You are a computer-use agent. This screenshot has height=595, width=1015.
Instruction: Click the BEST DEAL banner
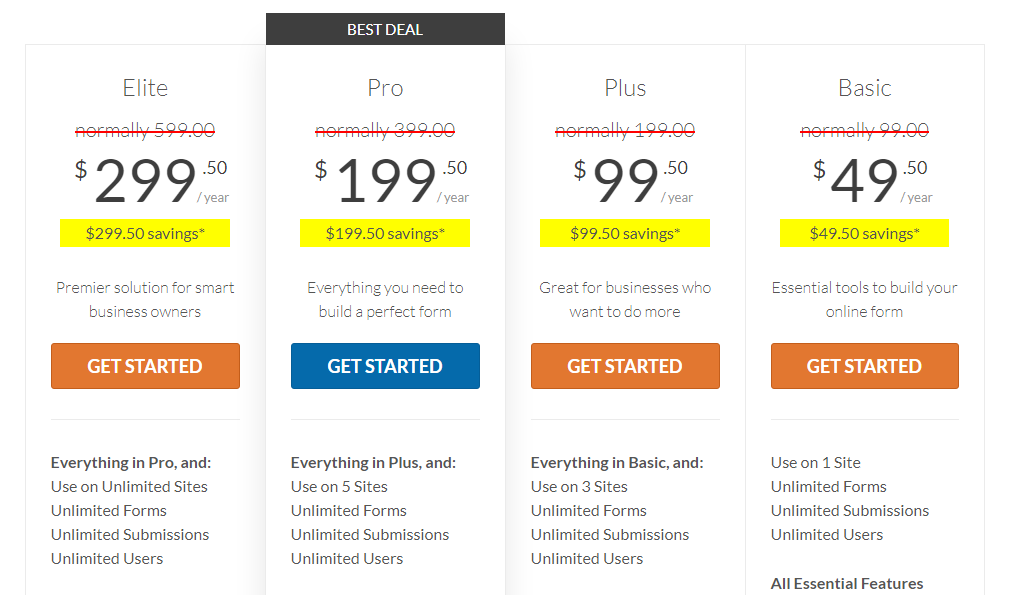pos(385,29)
